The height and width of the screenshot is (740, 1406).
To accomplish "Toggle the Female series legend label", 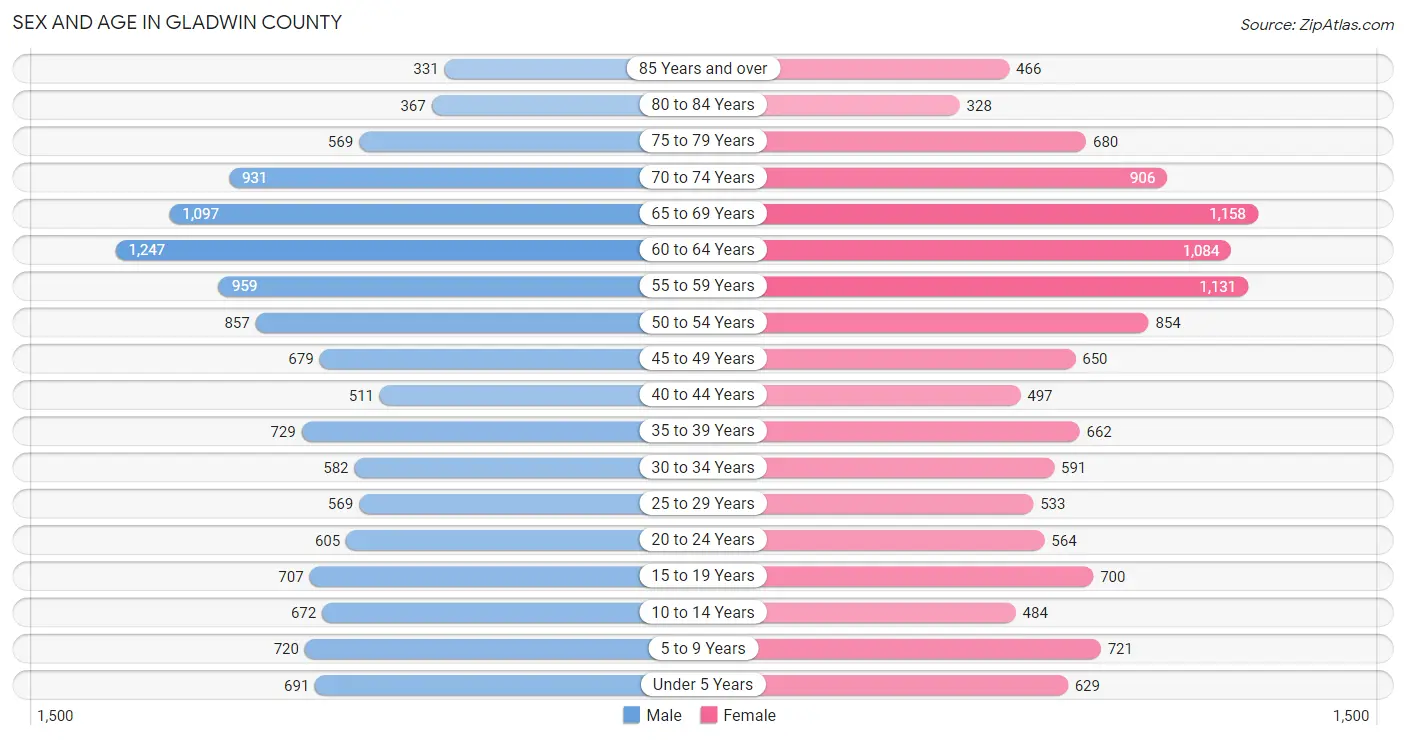I will [x=750, y=715].
